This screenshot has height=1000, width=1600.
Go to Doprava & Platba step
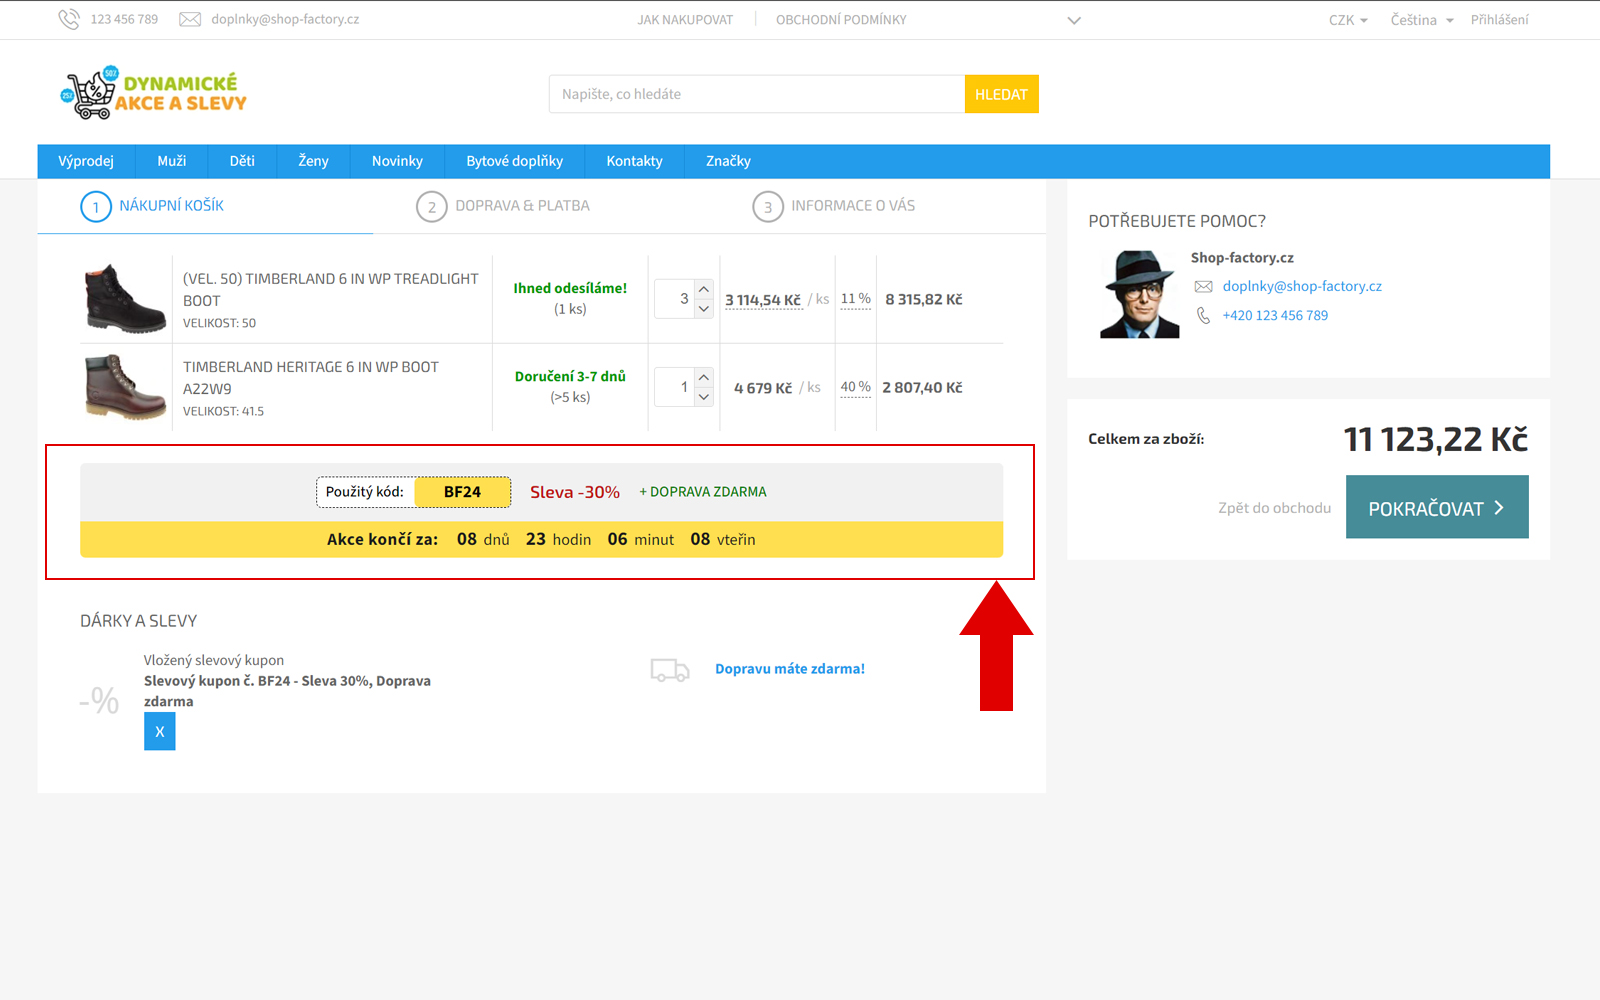click(503, 206)
